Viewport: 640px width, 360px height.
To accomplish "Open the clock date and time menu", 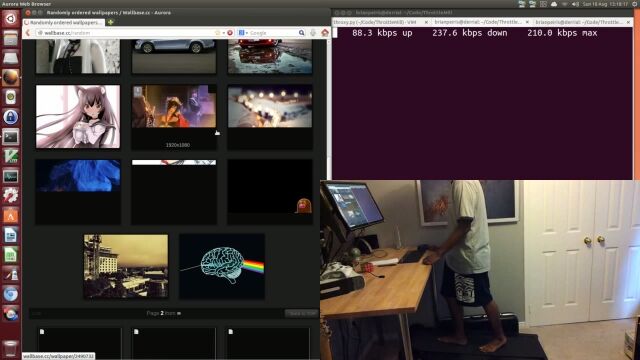I will 606,4.
